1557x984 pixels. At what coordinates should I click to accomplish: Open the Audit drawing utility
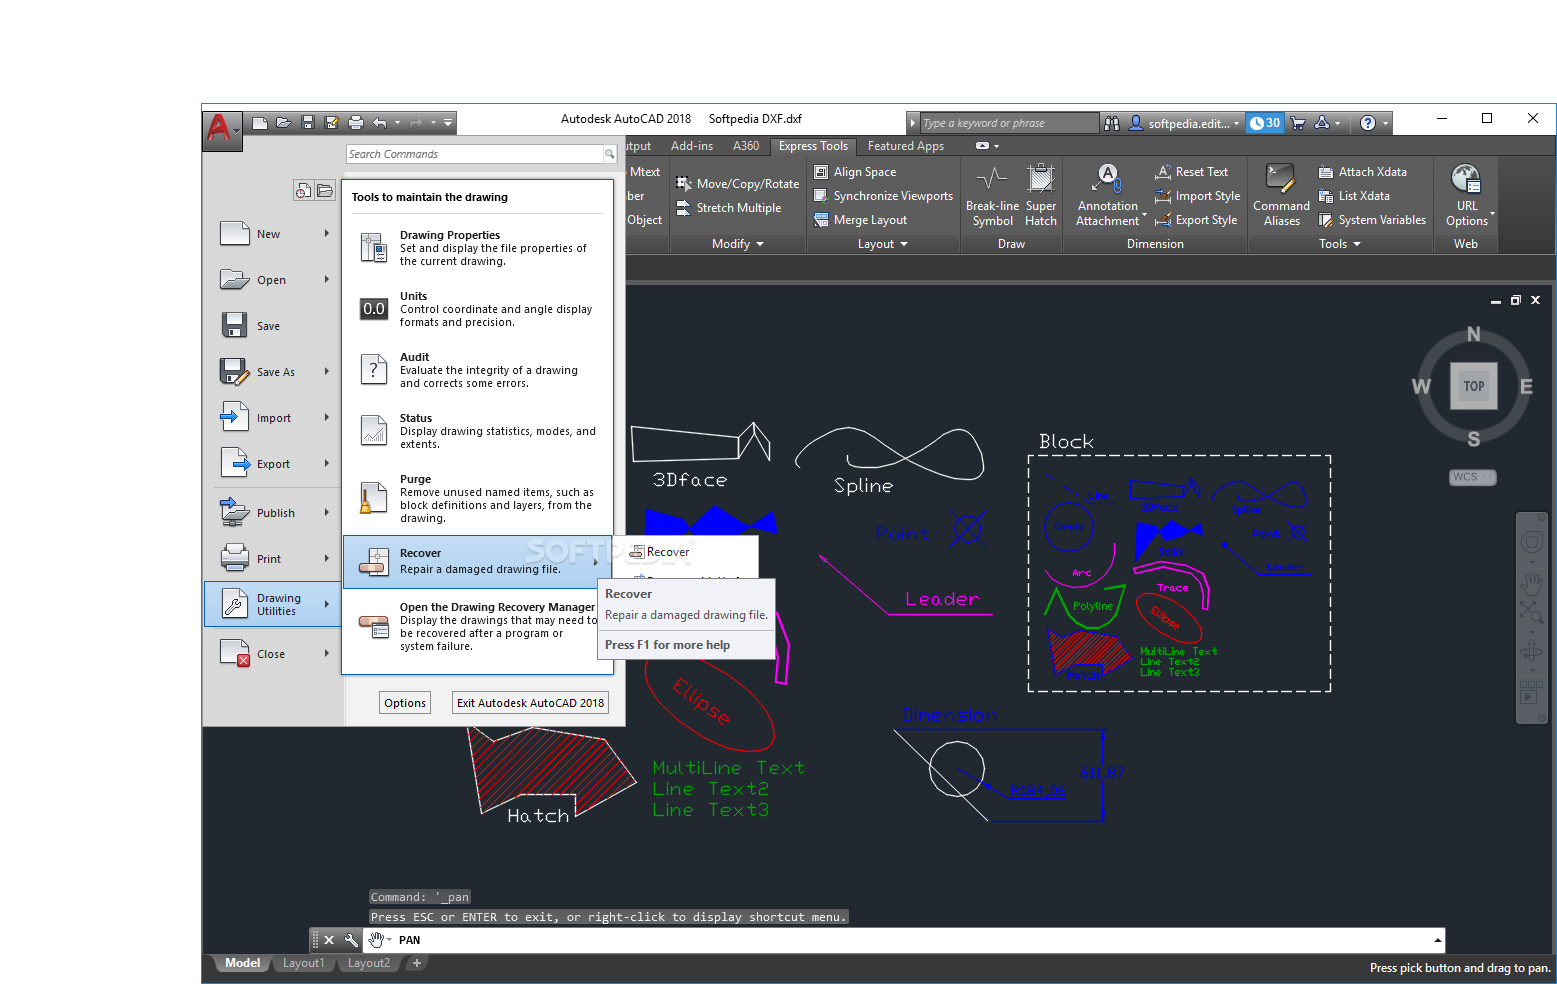(478, 370)
